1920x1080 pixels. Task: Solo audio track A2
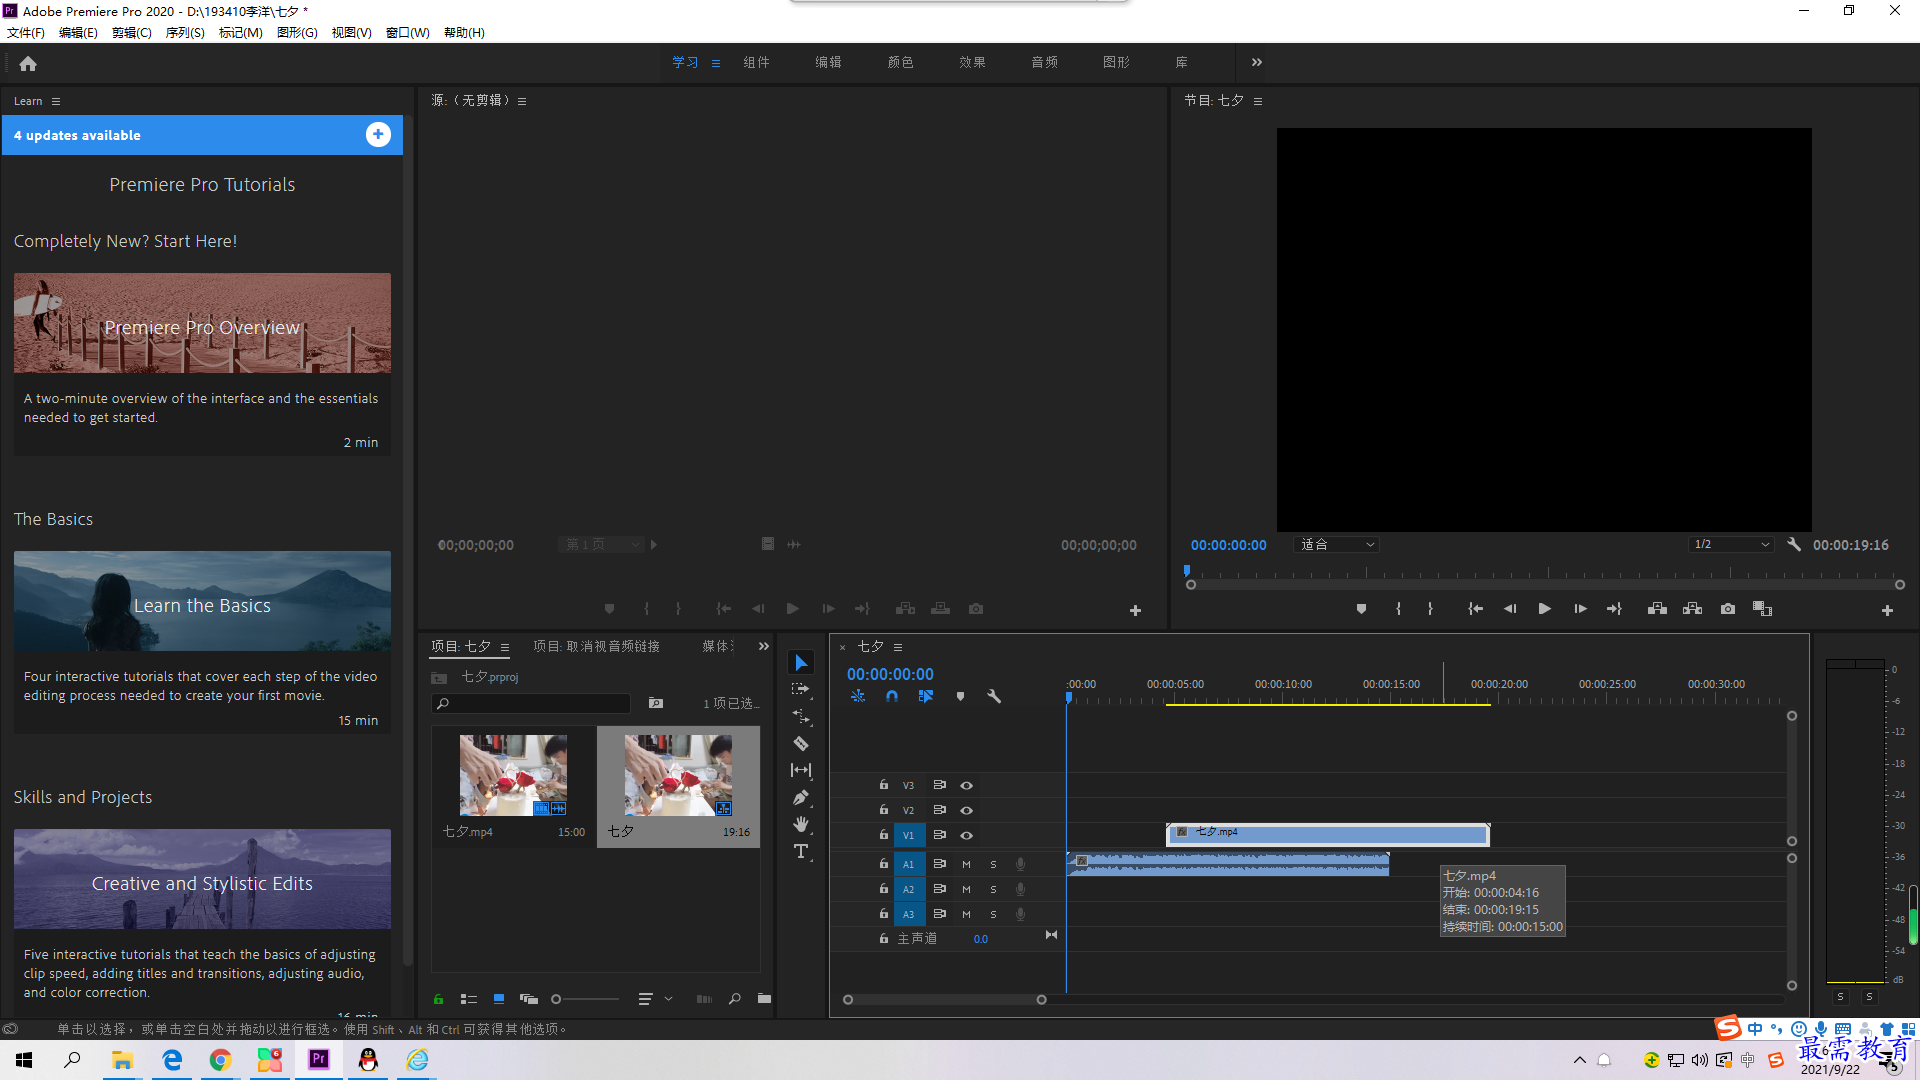(993, 889)
